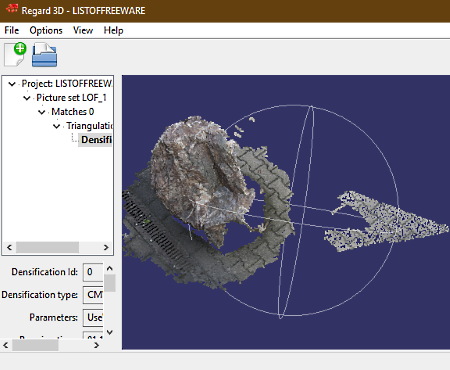
Task: Select the Project LISTOFFREEWARE tree item
Action: tap(67, 84)
